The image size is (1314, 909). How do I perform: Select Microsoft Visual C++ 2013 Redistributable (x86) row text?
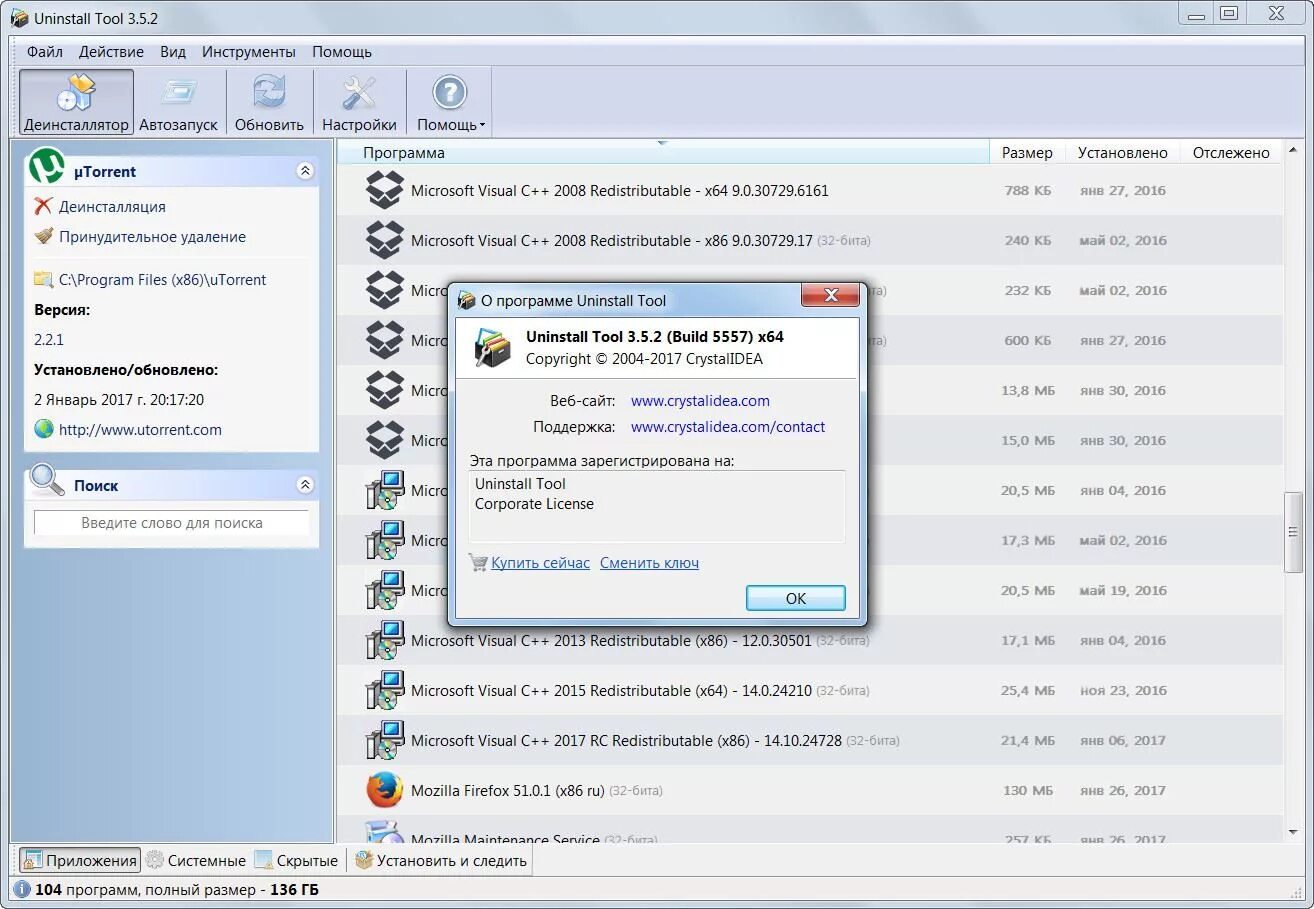point(611,640)
